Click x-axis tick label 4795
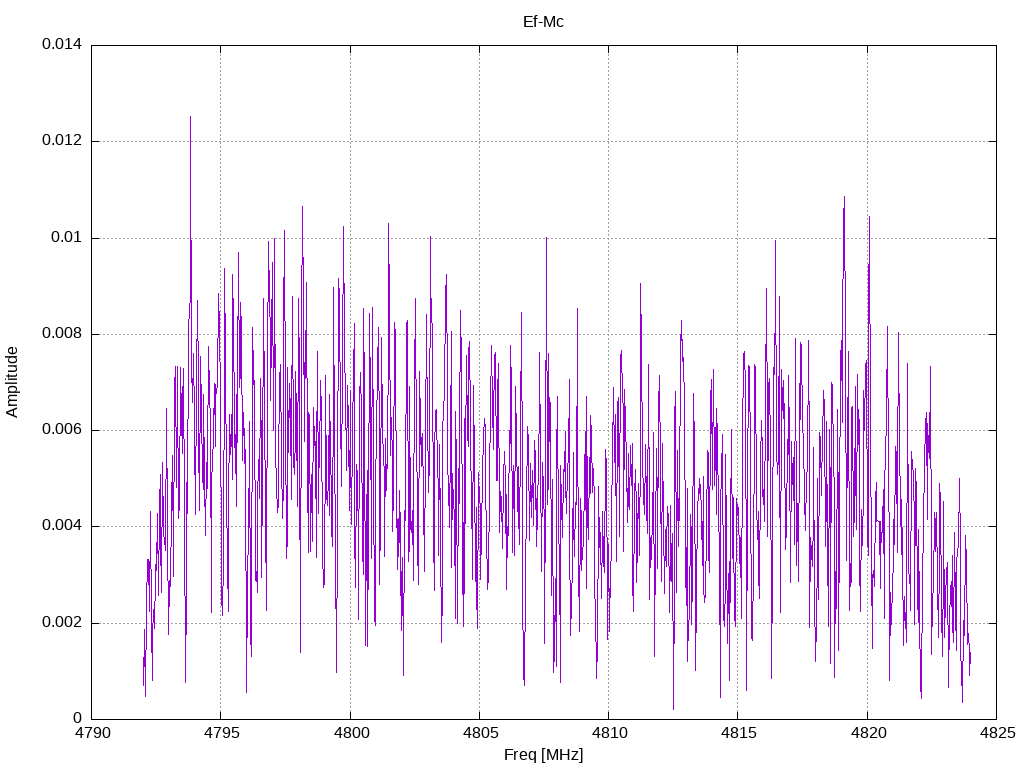The height and width of the screenshot is (768, 1024). [221, 733]
